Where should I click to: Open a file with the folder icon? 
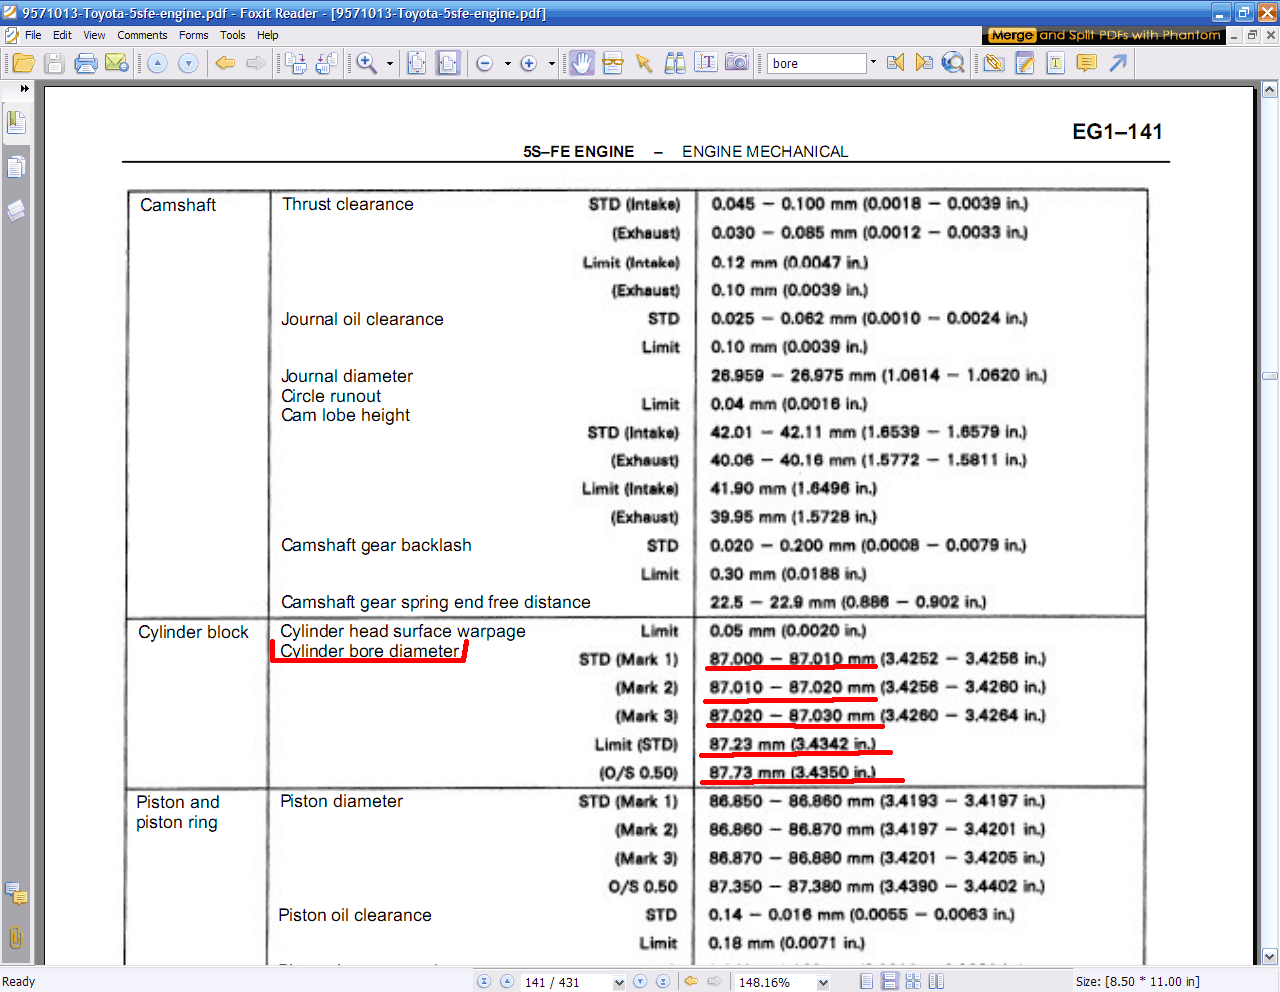click(x=24, y=63)
